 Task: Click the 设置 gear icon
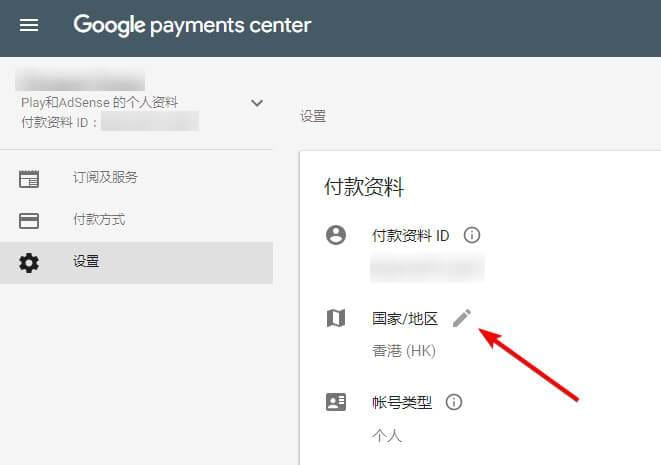click(x=29, y=263)
